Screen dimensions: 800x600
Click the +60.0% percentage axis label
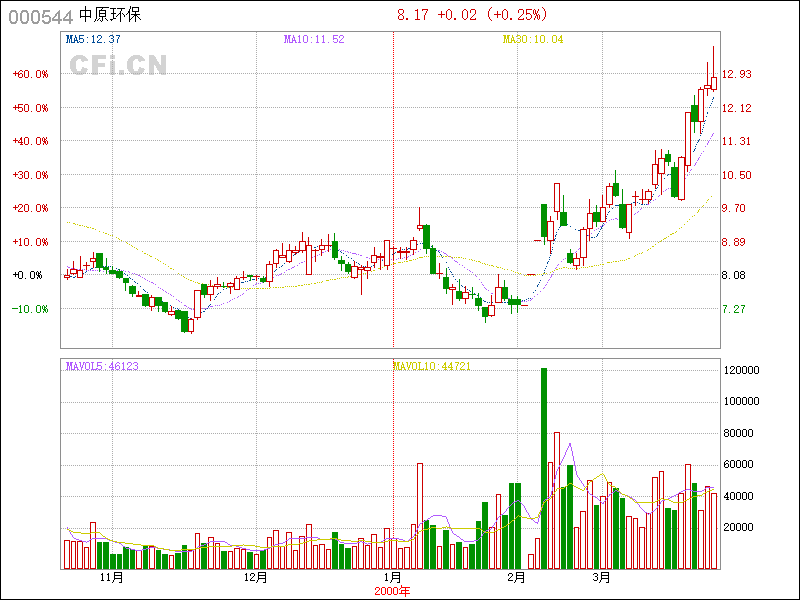[31, 74]
